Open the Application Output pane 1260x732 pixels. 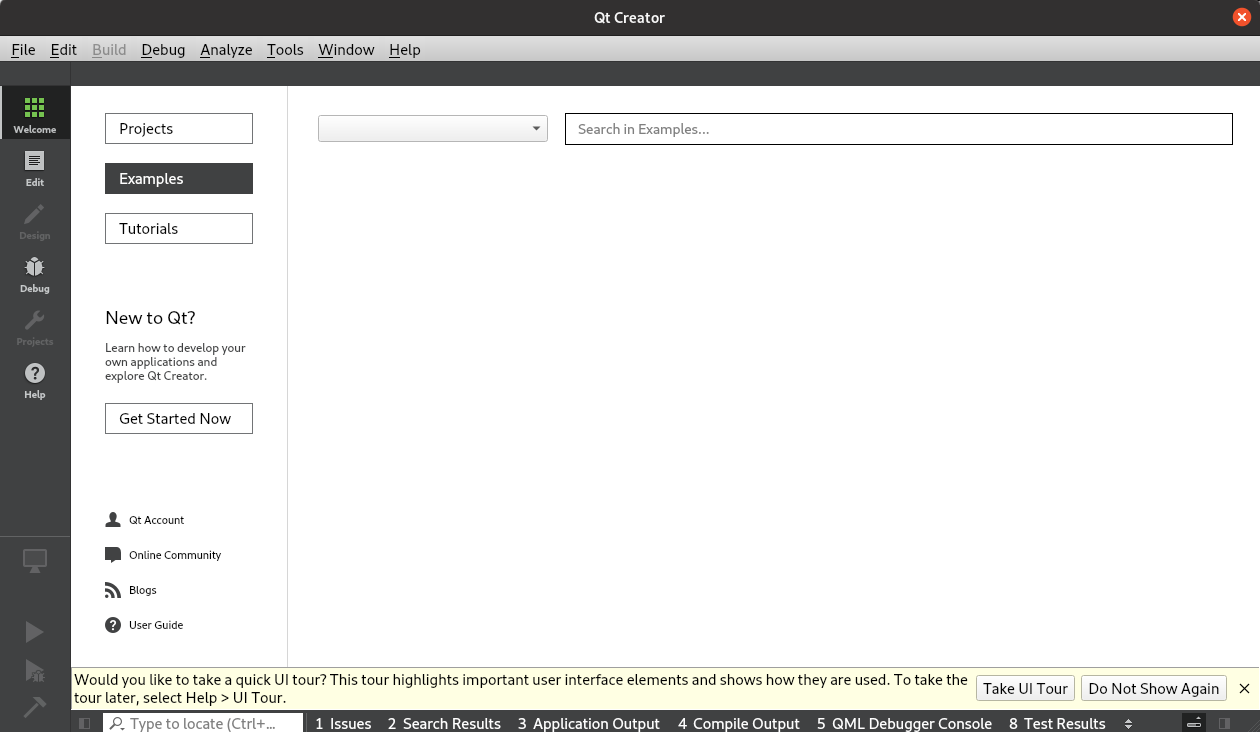tap(589, 723)
